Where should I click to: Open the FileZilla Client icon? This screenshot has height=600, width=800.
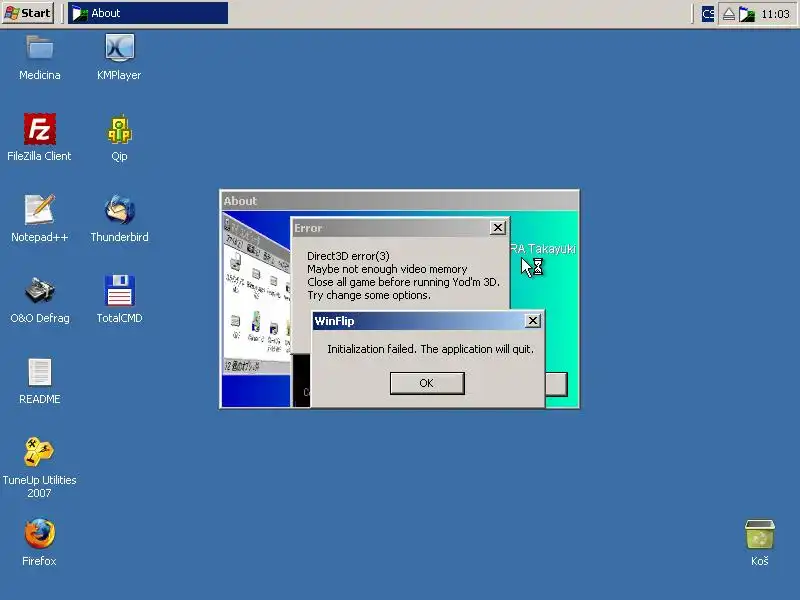(40, 129)
